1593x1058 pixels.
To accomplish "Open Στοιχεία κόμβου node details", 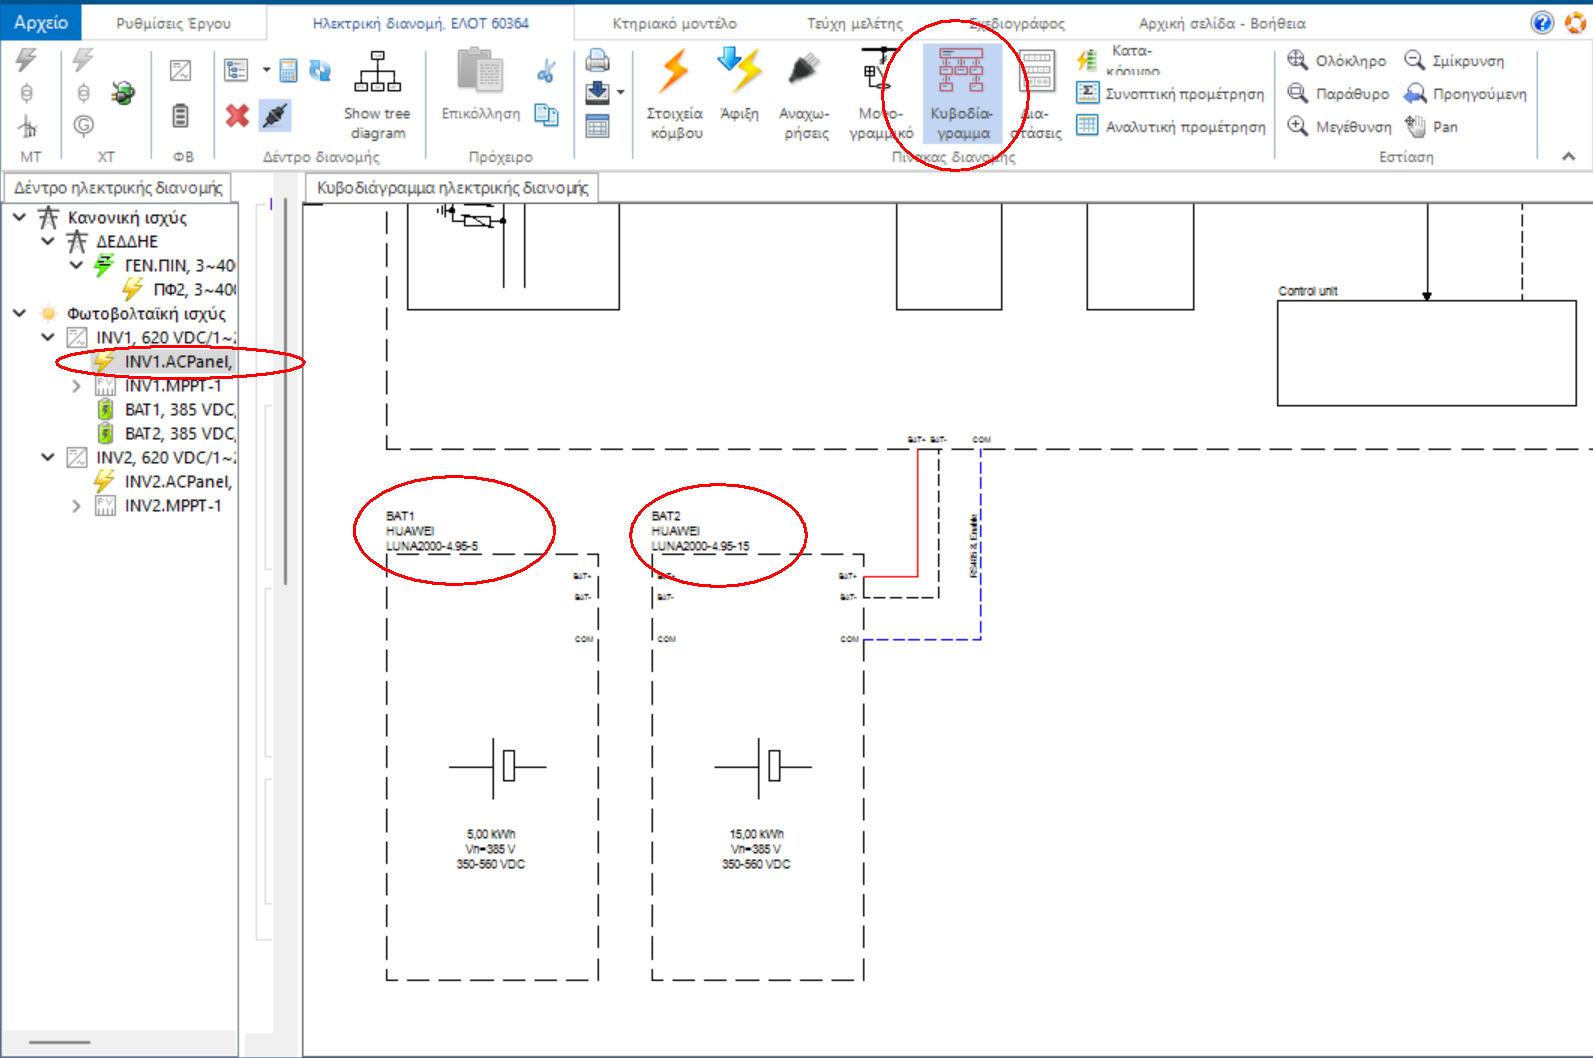I will tap(675, 96).
